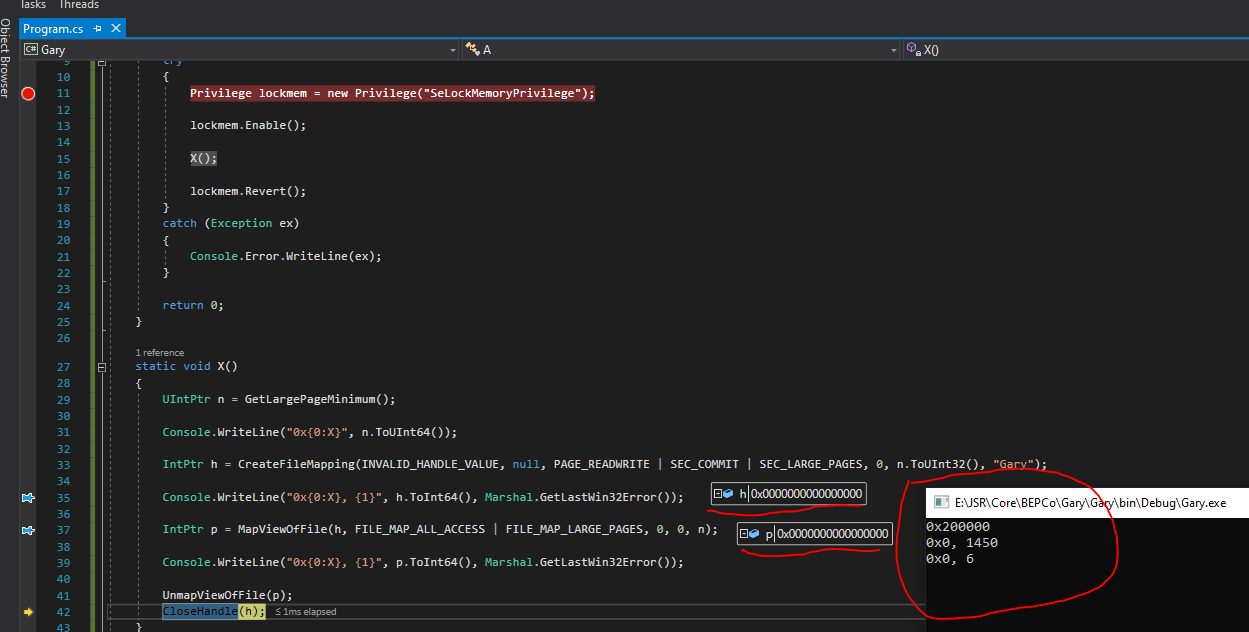Click the h.ToInt64() WriteLine statement
The height and width of the screenshot is (632, 1249).
pos(423,497)
